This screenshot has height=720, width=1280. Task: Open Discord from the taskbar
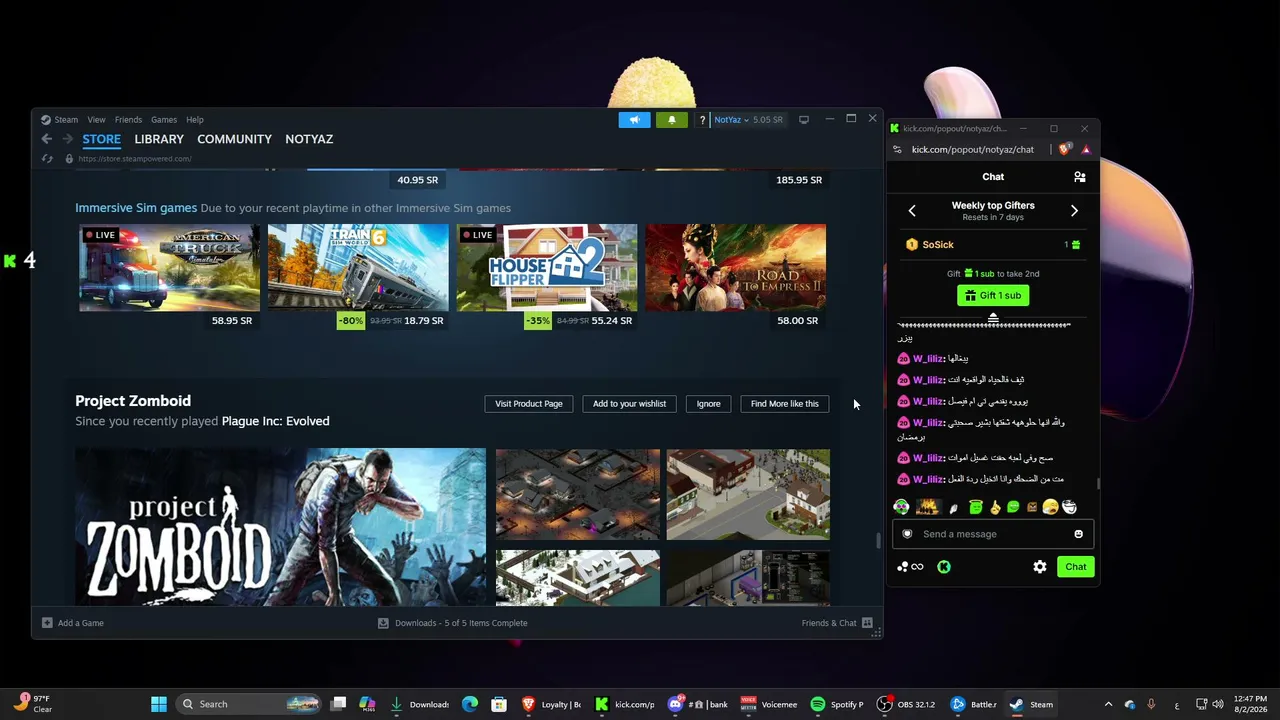700,704
